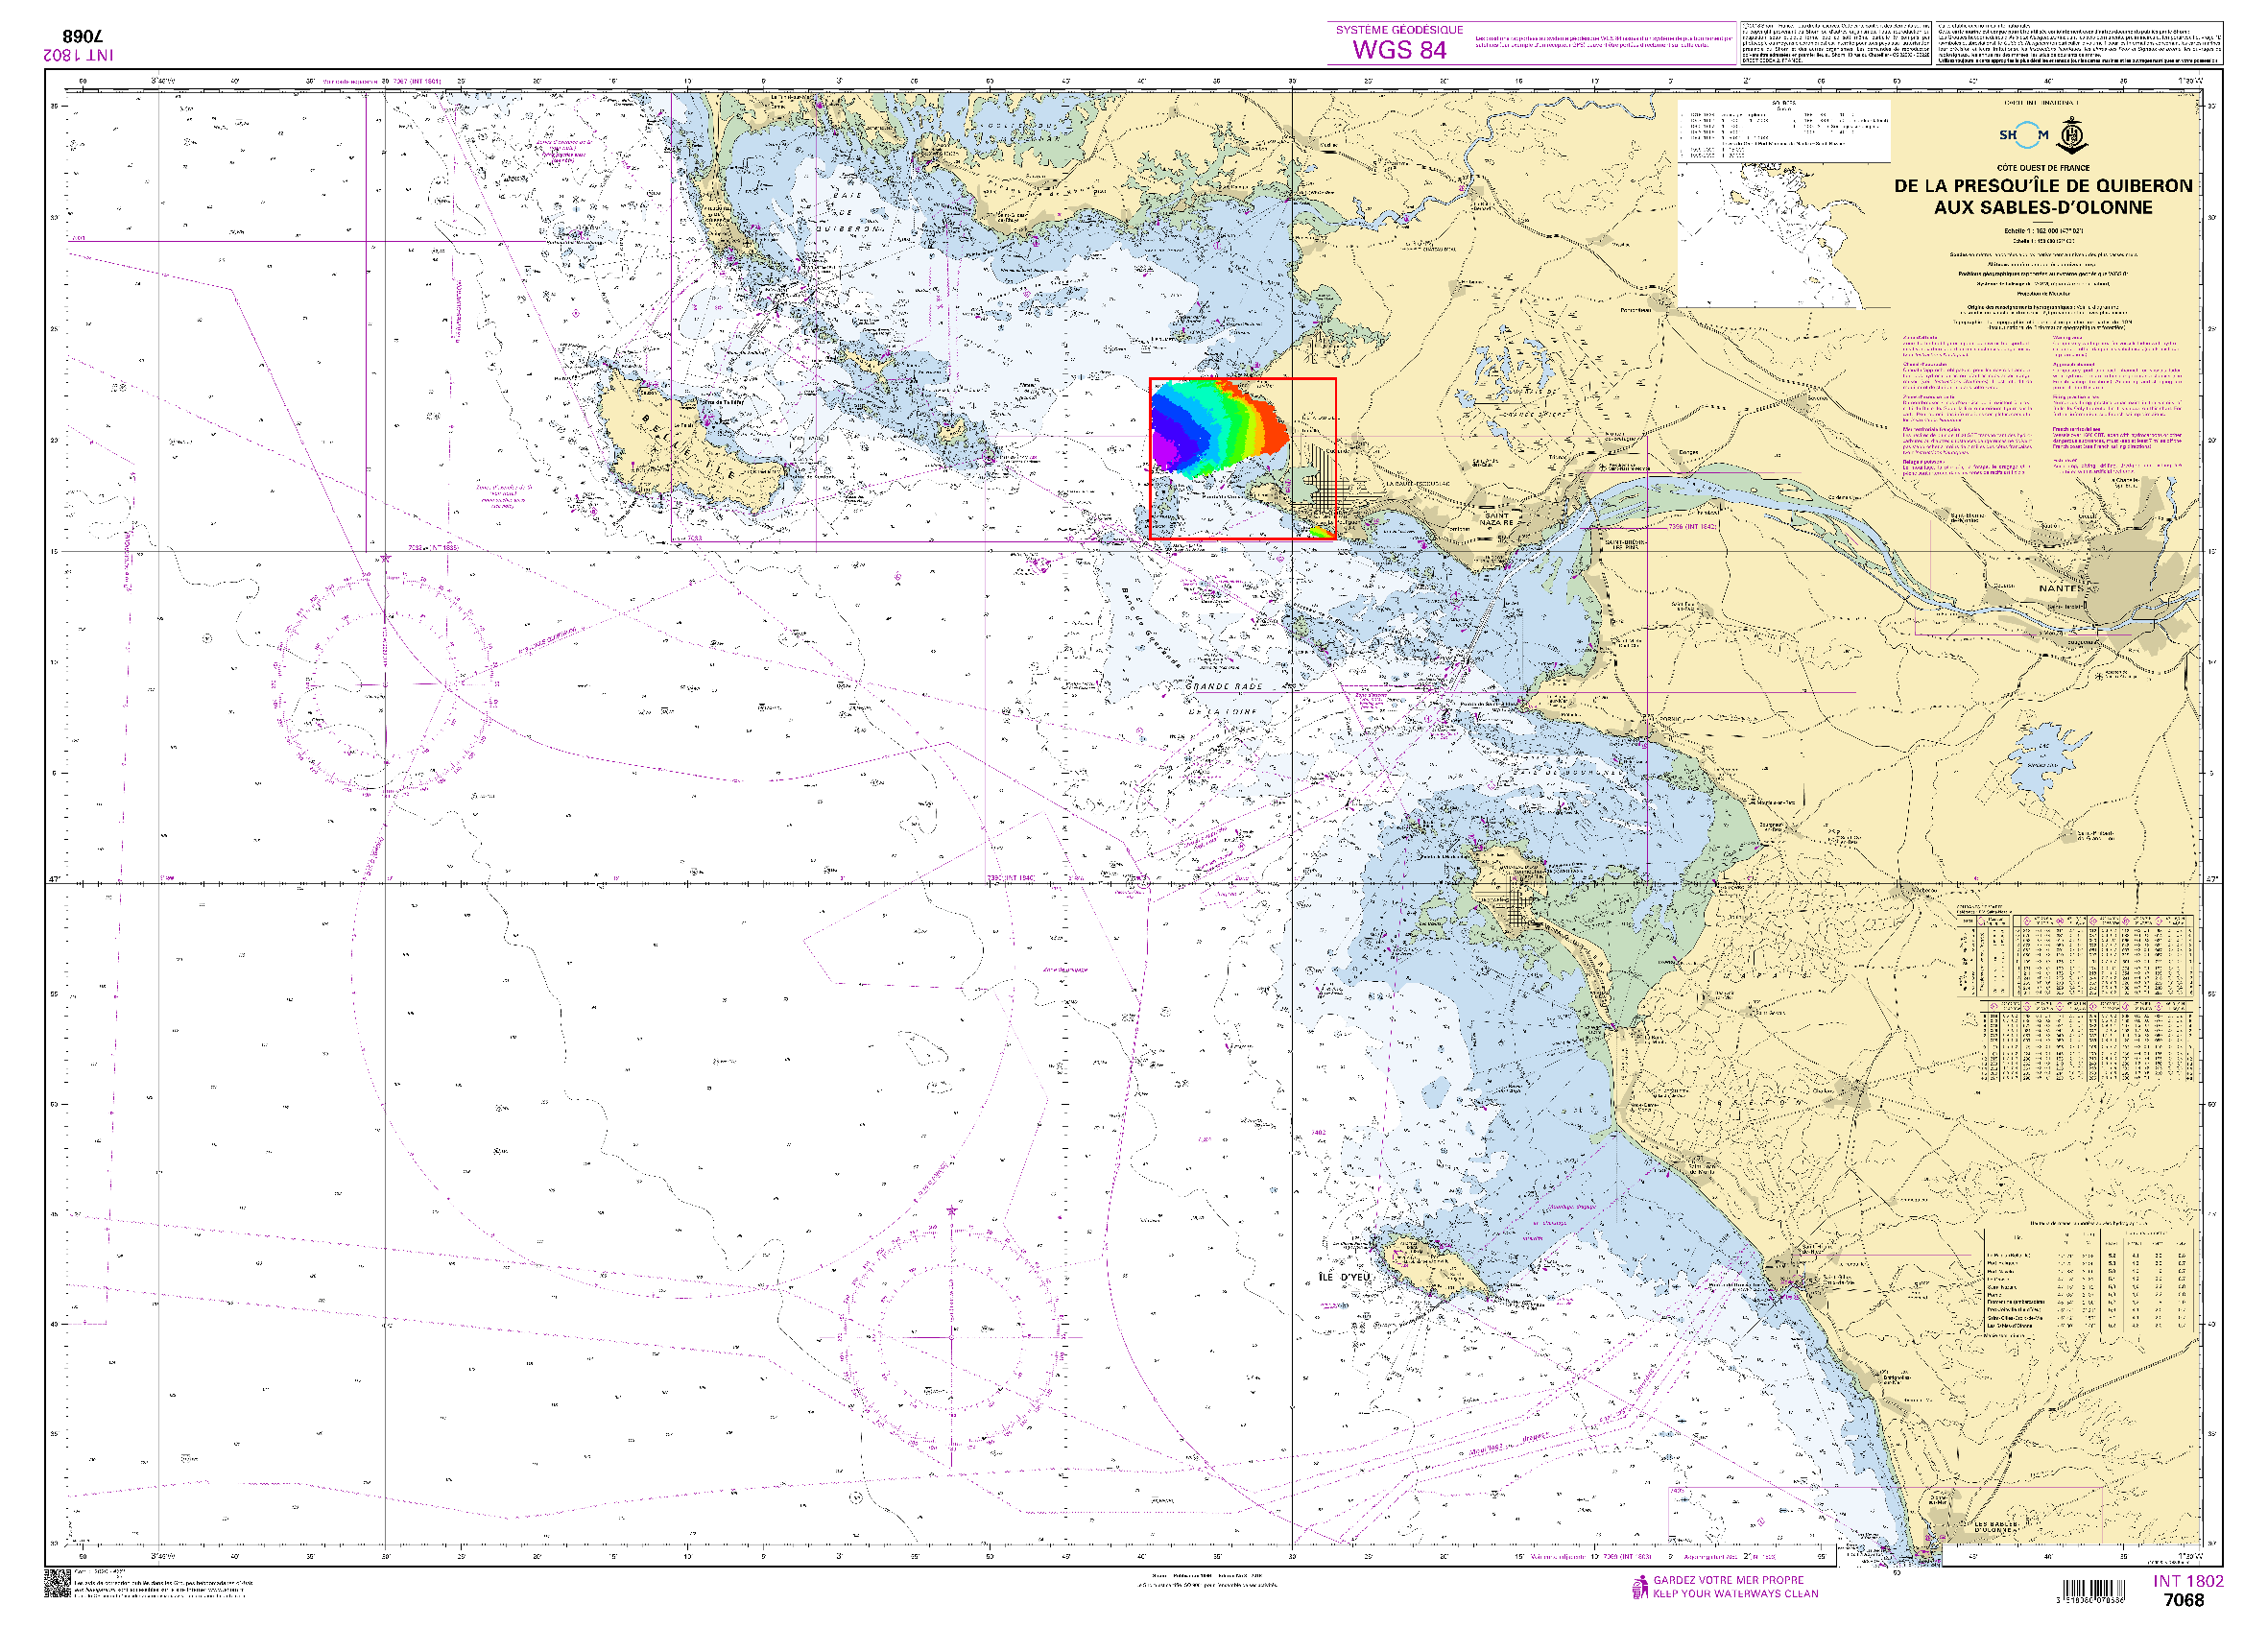This screenshot has width=2268, height=1628.
Task: Click the upside-down 7068 number at top-left
Action: tap(83, 37)
